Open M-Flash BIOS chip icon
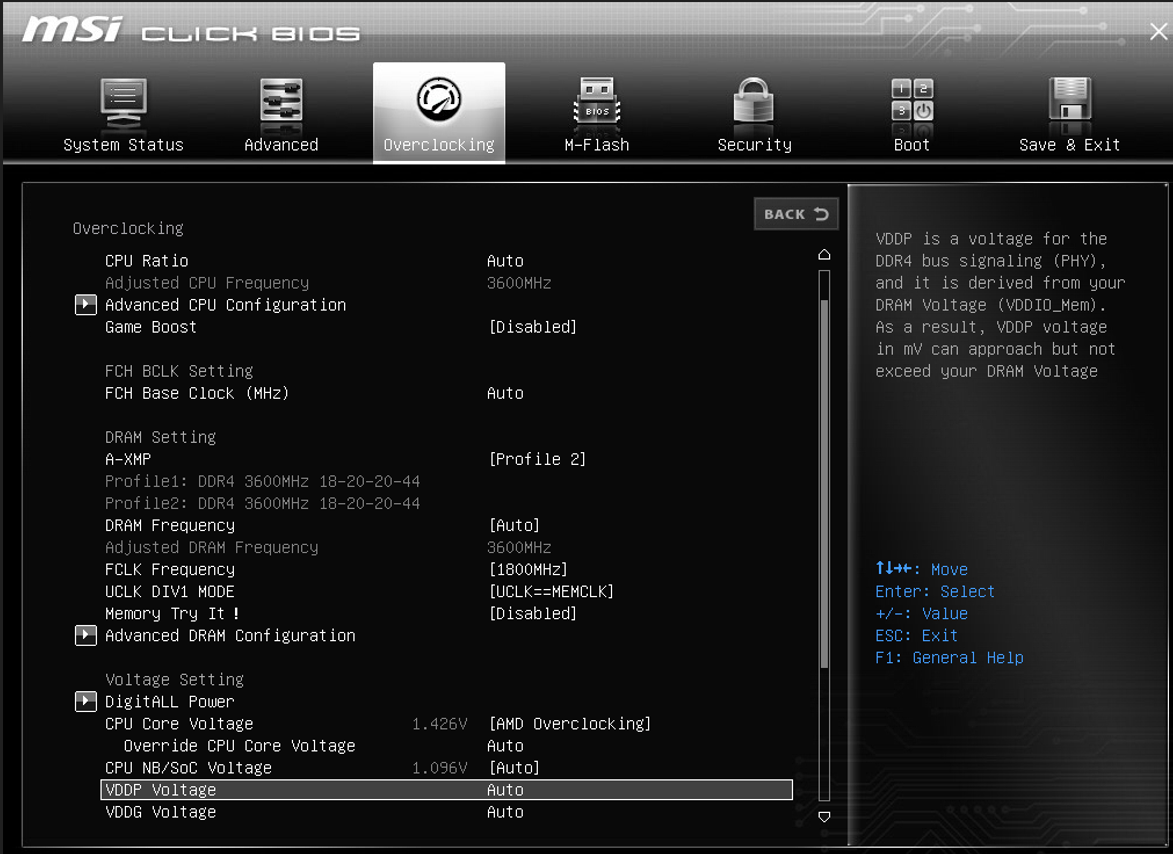 tap(597, 101)
